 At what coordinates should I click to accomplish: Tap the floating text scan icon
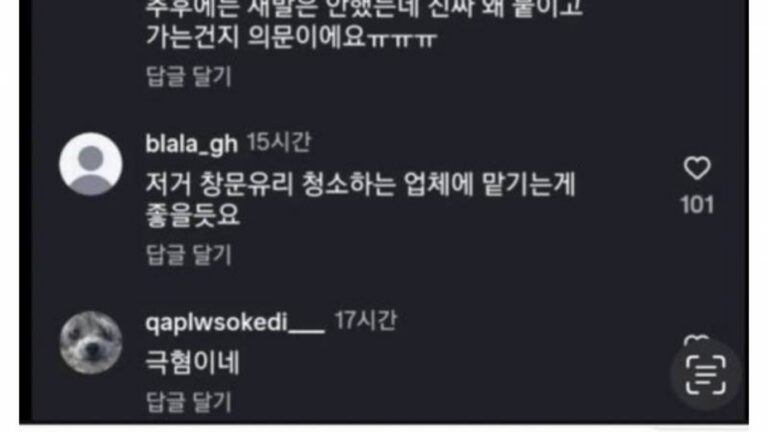(705, 375)
